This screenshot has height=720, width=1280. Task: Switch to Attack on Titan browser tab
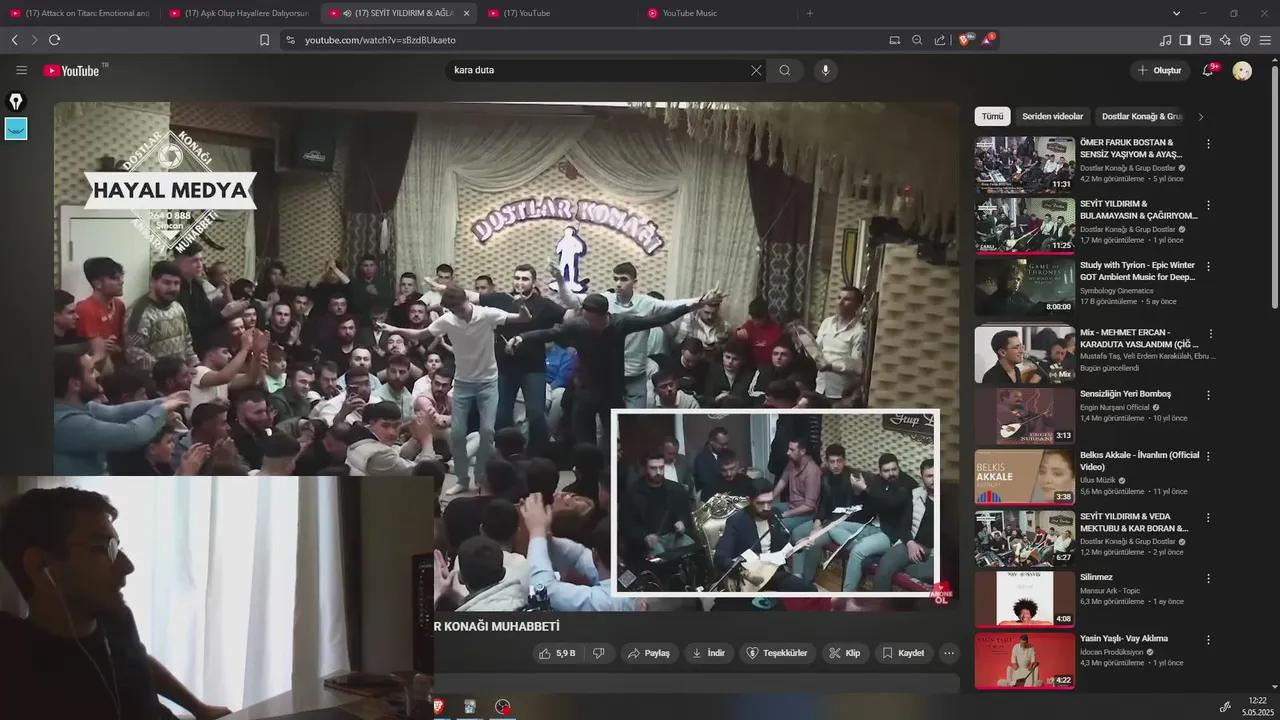[x=80, y=13]
